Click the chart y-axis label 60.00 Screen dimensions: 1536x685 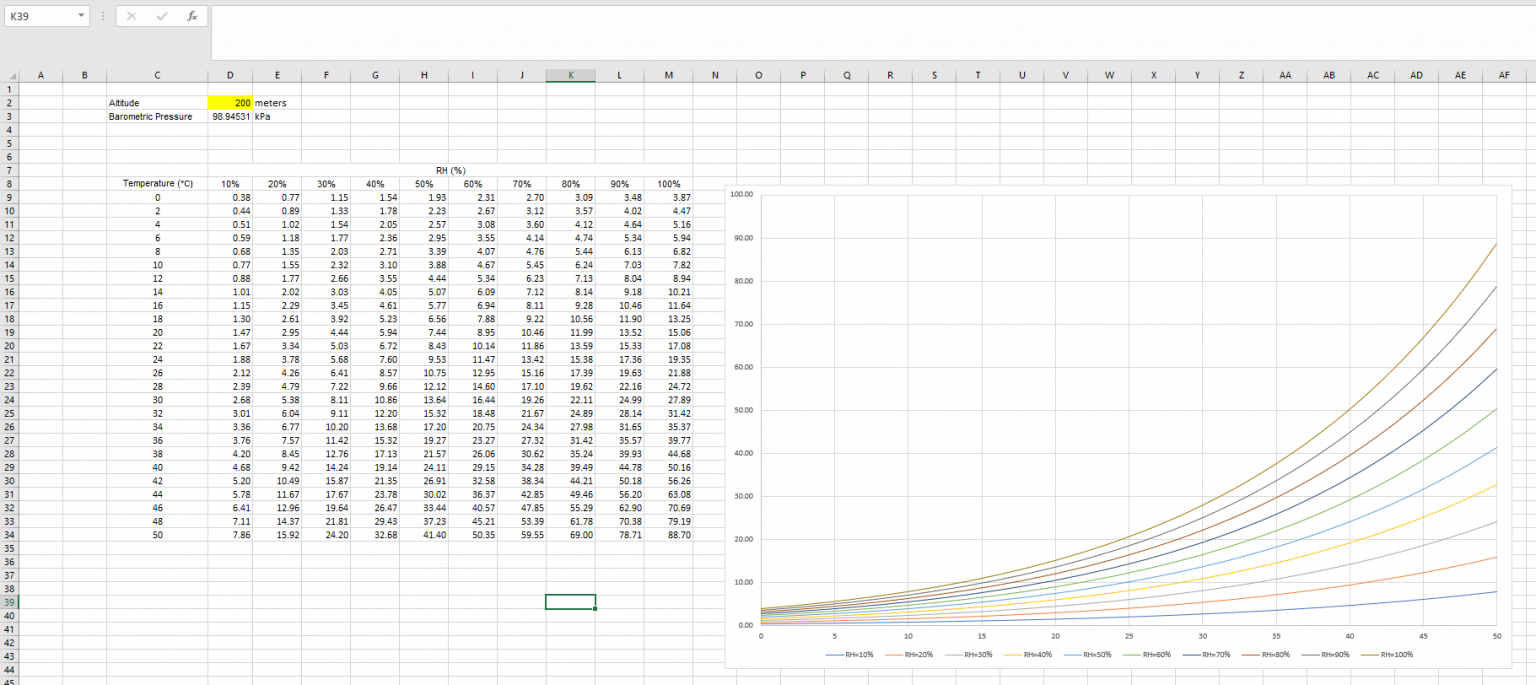pyautogui.click(x=743, y=367)
